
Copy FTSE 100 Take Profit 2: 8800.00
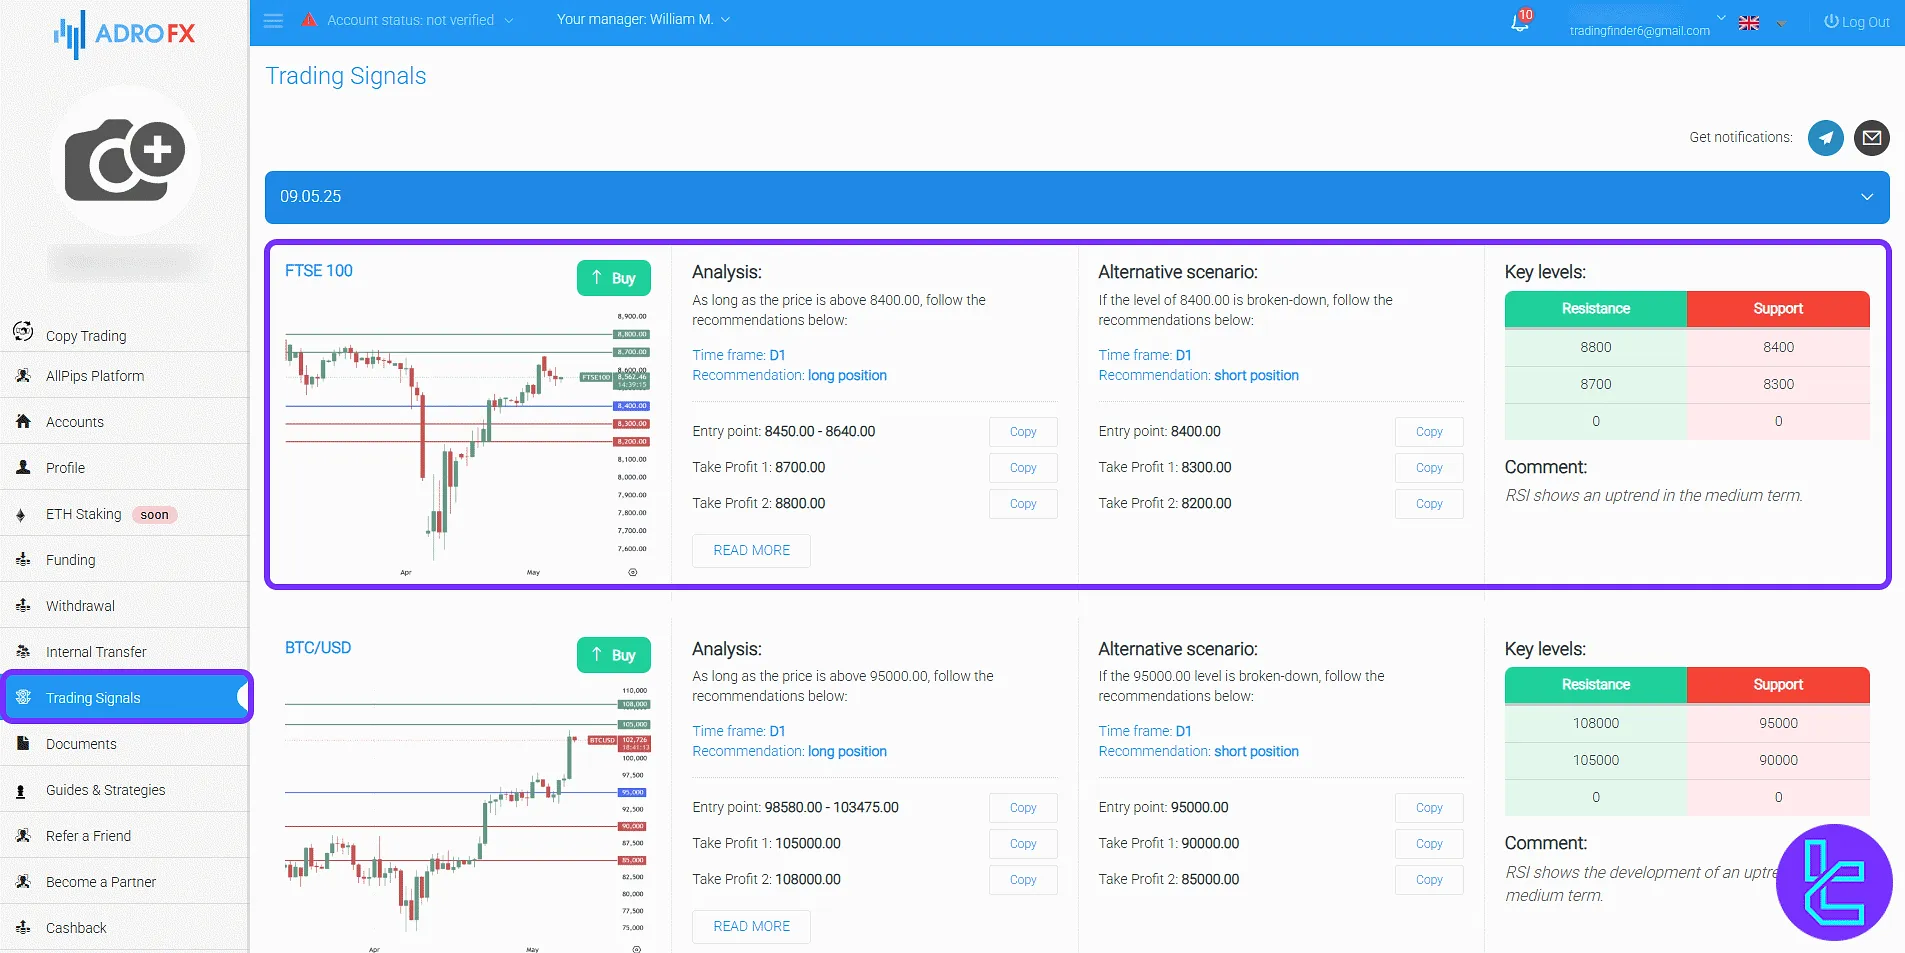1023,504
